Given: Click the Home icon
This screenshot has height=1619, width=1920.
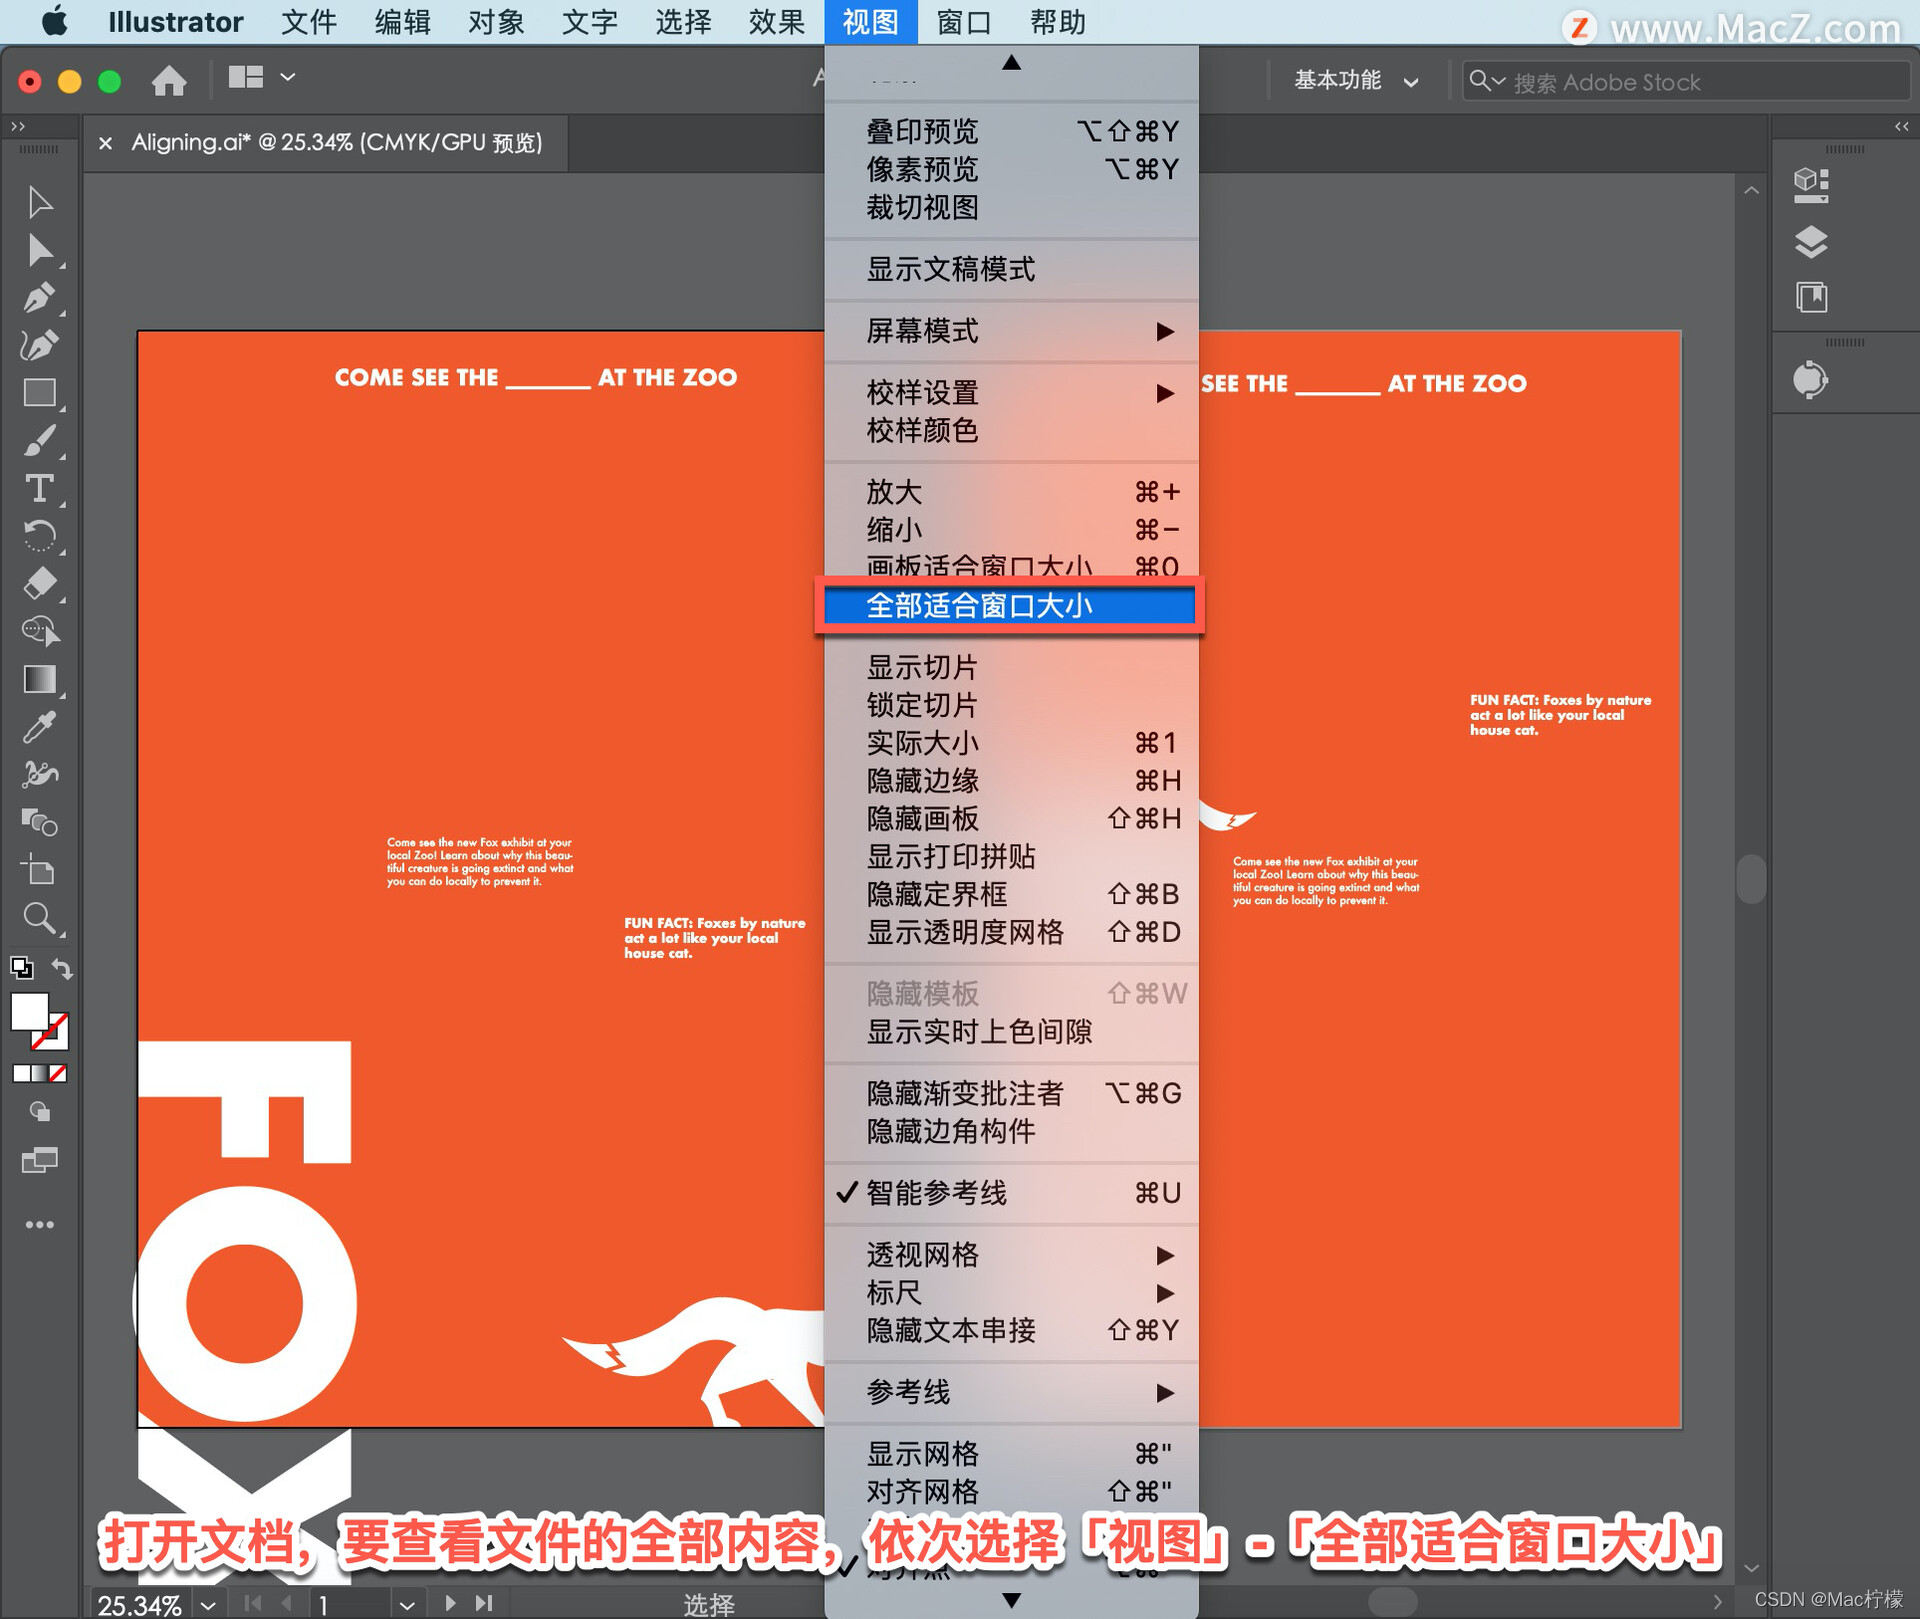Looking at the screenshot, I should coord(168,80).
